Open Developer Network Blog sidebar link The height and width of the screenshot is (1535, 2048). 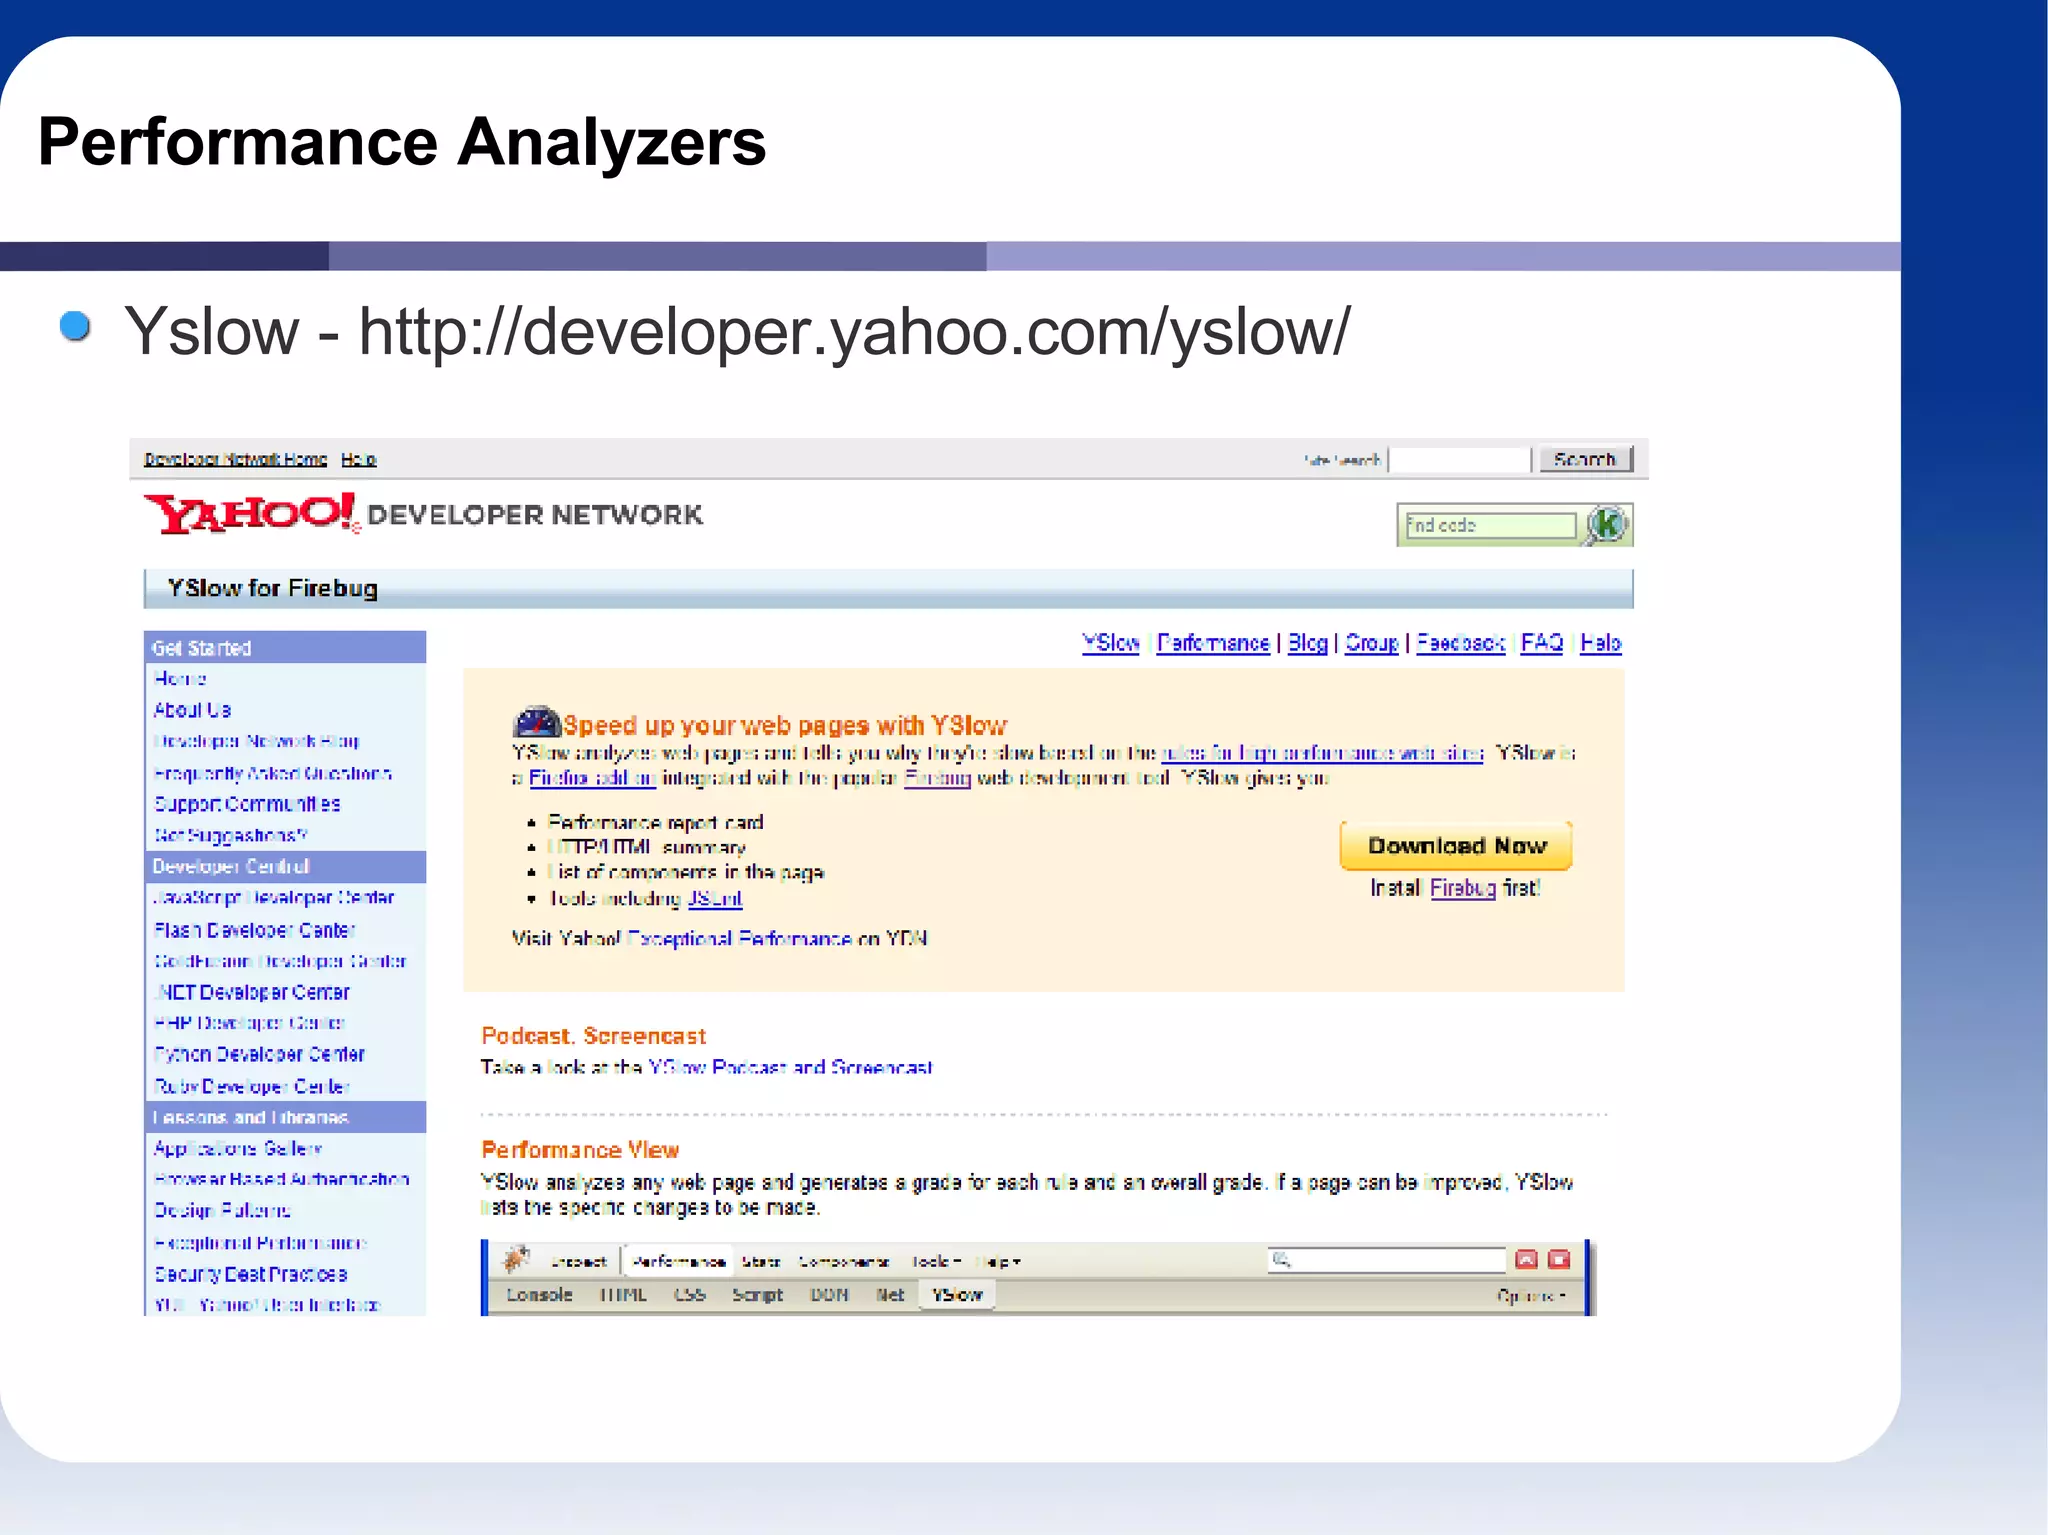[256, 741]
